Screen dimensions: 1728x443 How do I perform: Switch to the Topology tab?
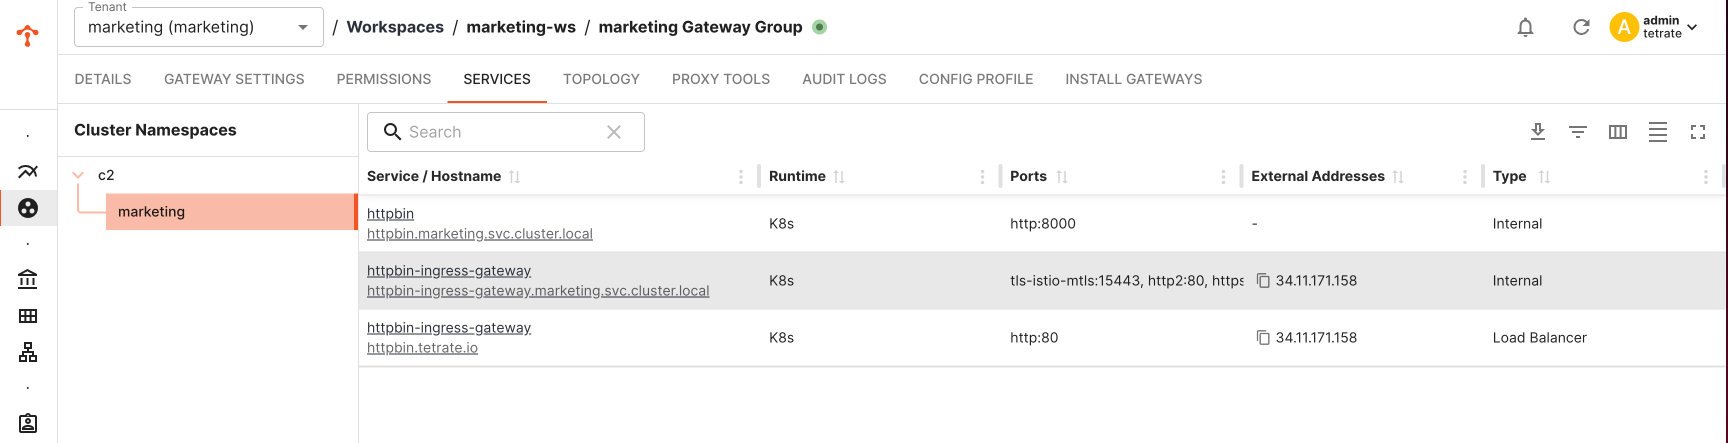(x=601, y=79)
